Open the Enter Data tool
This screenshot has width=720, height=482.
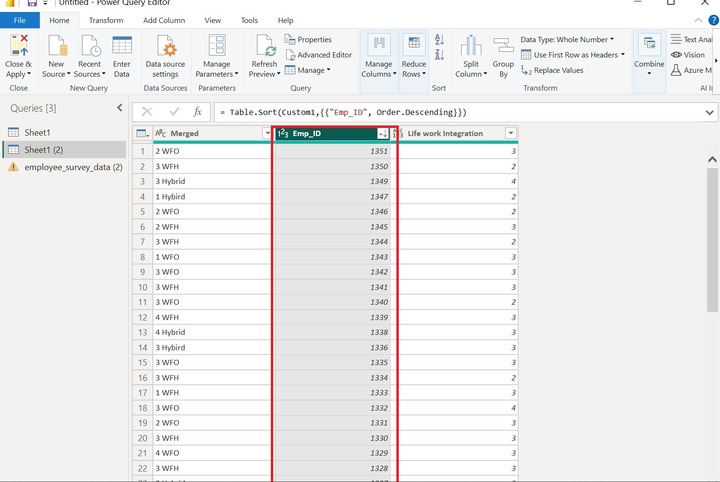[122, 46]
